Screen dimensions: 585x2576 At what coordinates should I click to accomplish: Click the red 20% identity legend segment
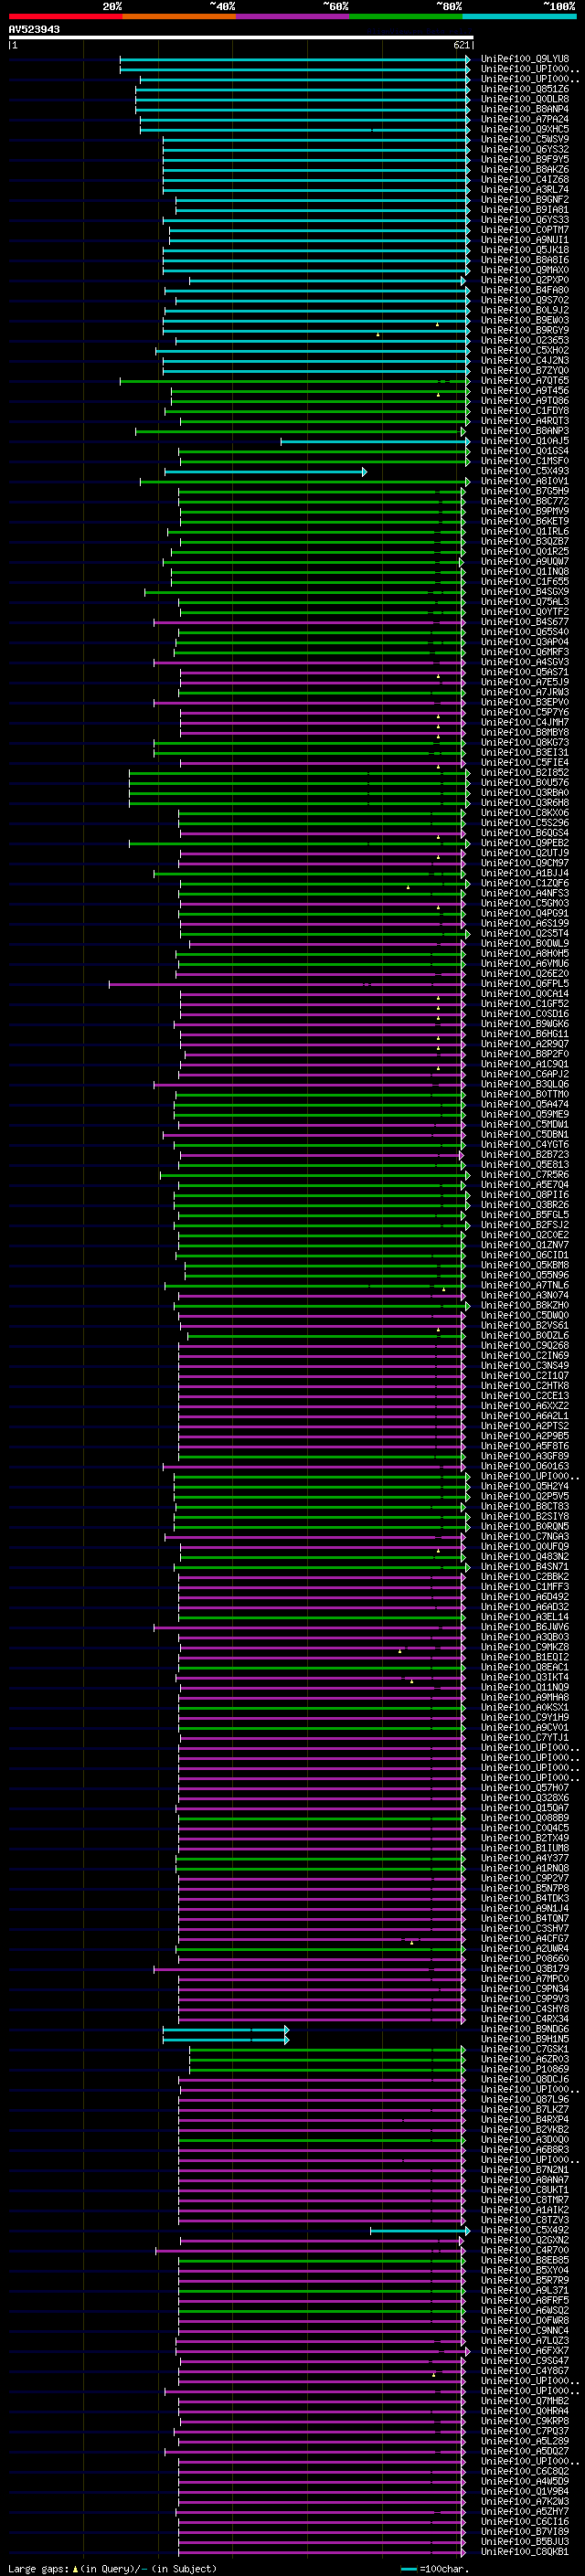coord(65,16)
